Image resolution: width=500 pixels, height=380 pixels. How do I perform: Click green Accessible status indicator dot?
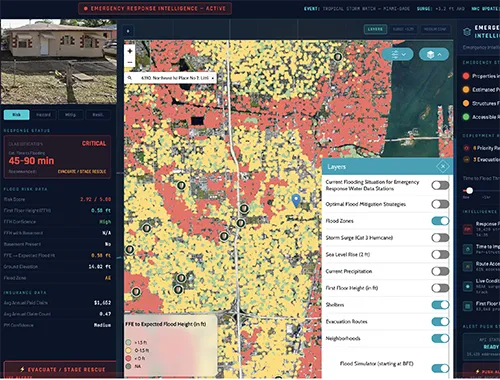(466, 117)
